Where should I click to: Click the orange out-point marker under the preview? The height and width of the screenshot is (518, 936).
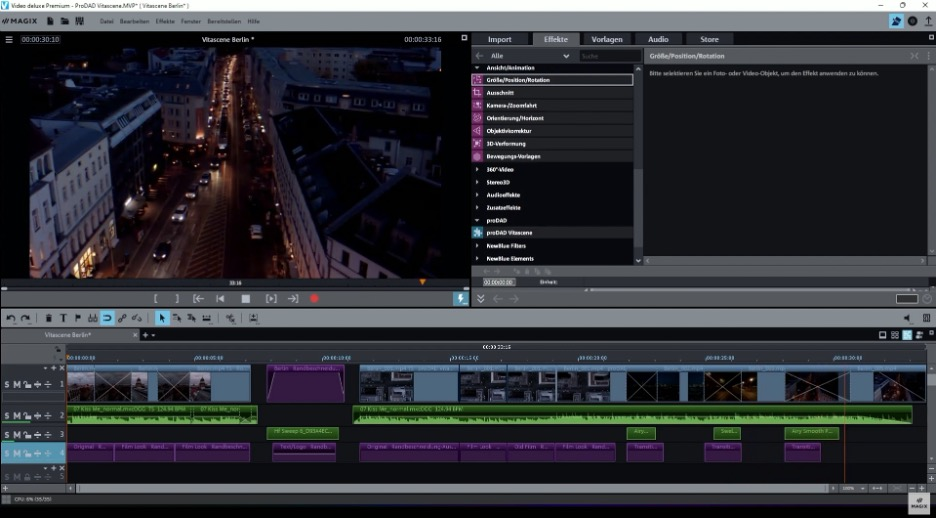click(423, 282)
